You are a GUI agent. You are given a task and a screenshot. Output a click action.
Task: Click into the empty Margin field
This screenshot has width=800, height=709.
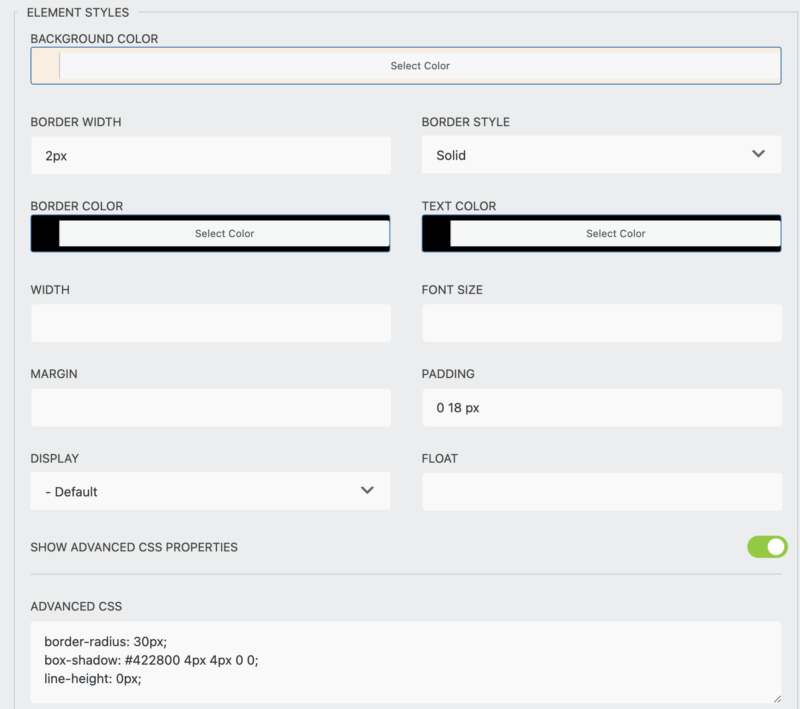[x=210, y=407]
